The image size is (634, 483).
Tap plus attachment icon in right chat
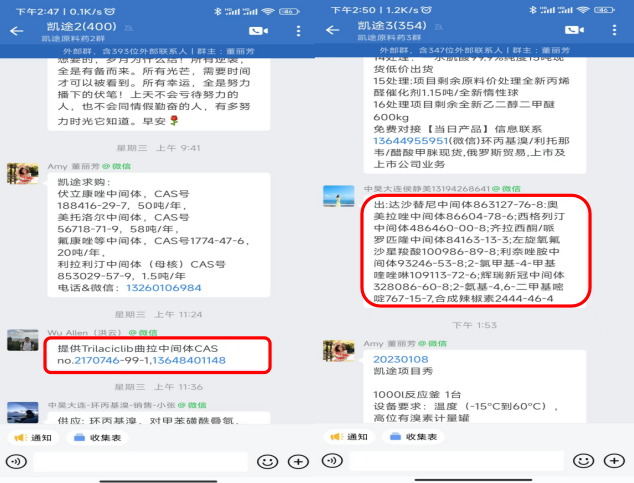coord(614,460)
